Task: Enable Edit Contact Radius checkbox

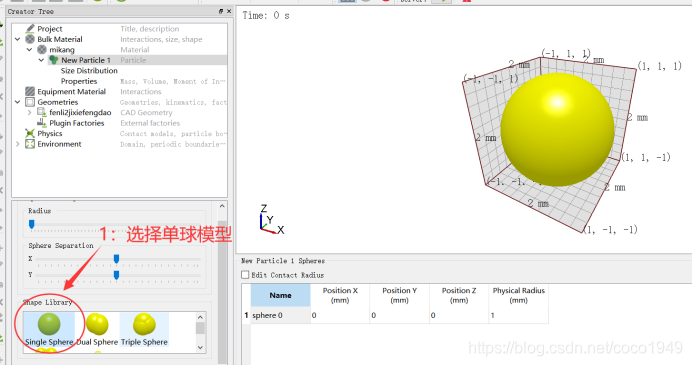Action: tap(245, 275)
